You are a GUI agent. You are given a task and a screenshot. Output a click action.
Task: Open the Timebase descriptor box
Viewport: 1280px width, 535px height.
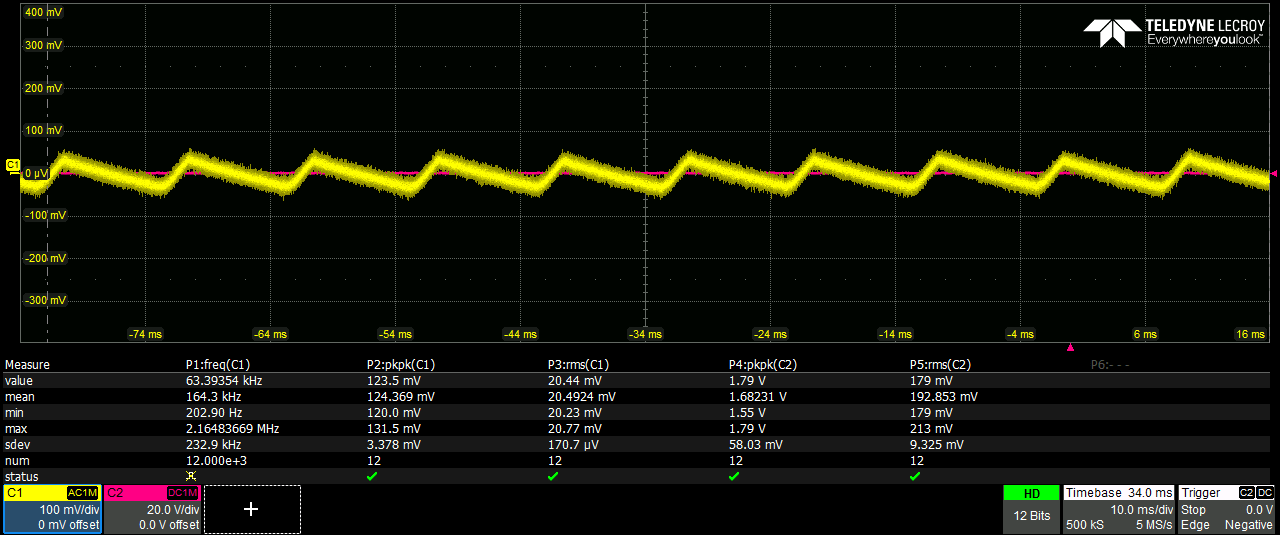[x=1118, y=509]
